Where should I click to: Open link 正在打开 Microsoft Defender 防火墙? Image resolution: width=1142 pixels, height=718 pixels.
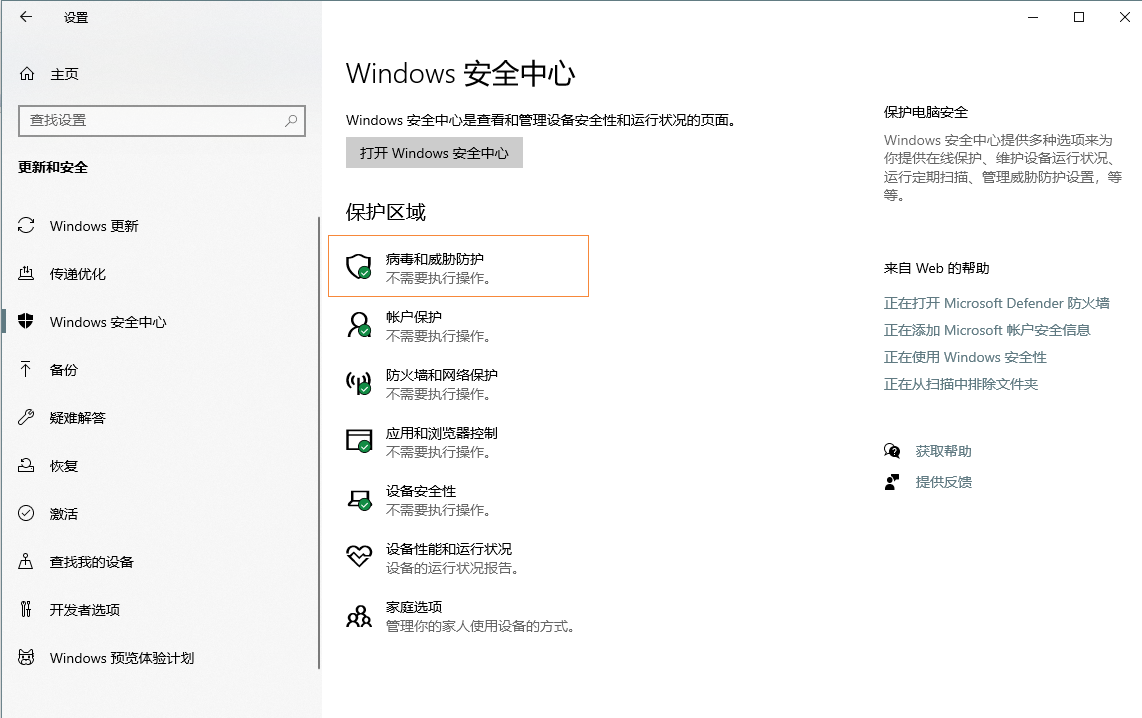coord(996,303)
